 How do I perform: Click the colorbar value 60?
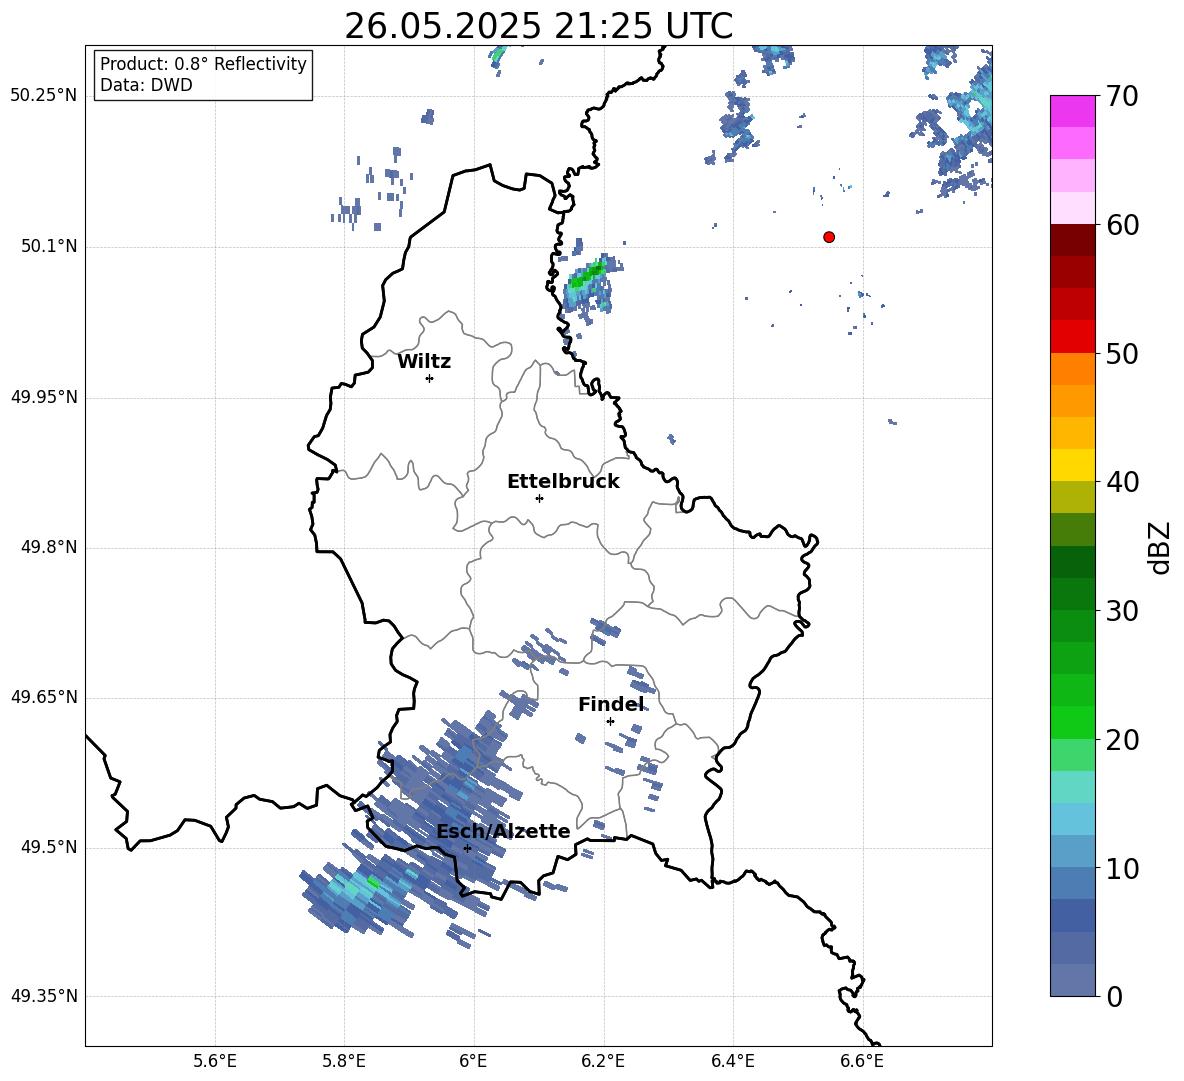1122,225
